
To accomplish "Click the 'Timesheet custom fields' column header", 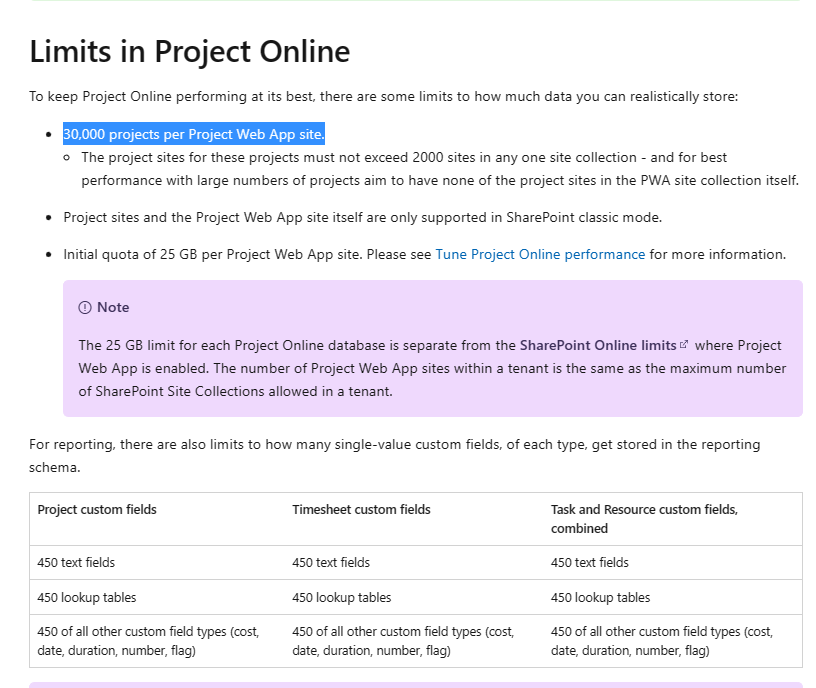I will click(361, 509).
